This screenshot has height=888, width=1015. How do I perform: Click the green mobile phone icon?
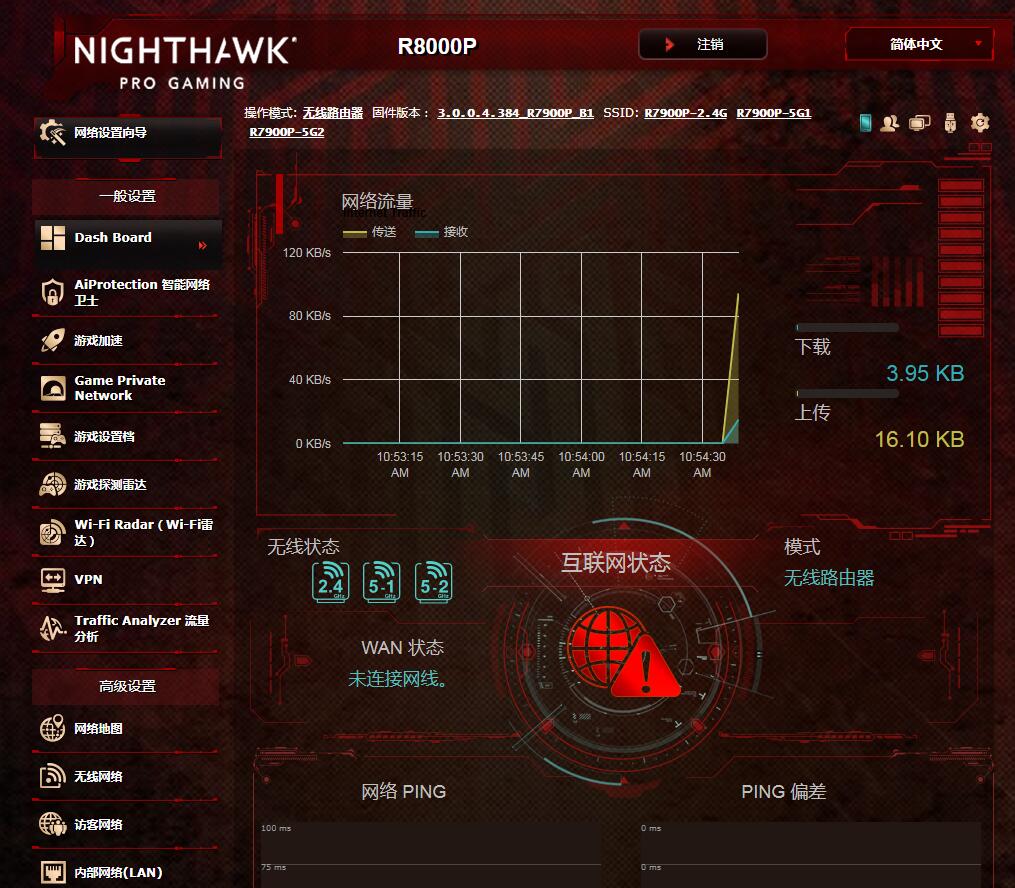pos(865,122)
